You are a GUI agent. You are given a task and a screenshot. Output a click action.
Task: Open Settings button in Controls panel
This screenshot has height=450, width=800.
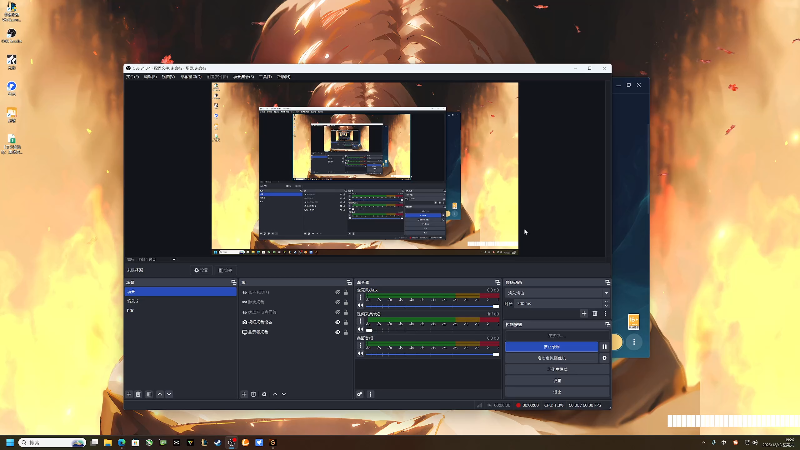[x=557, y=381]
